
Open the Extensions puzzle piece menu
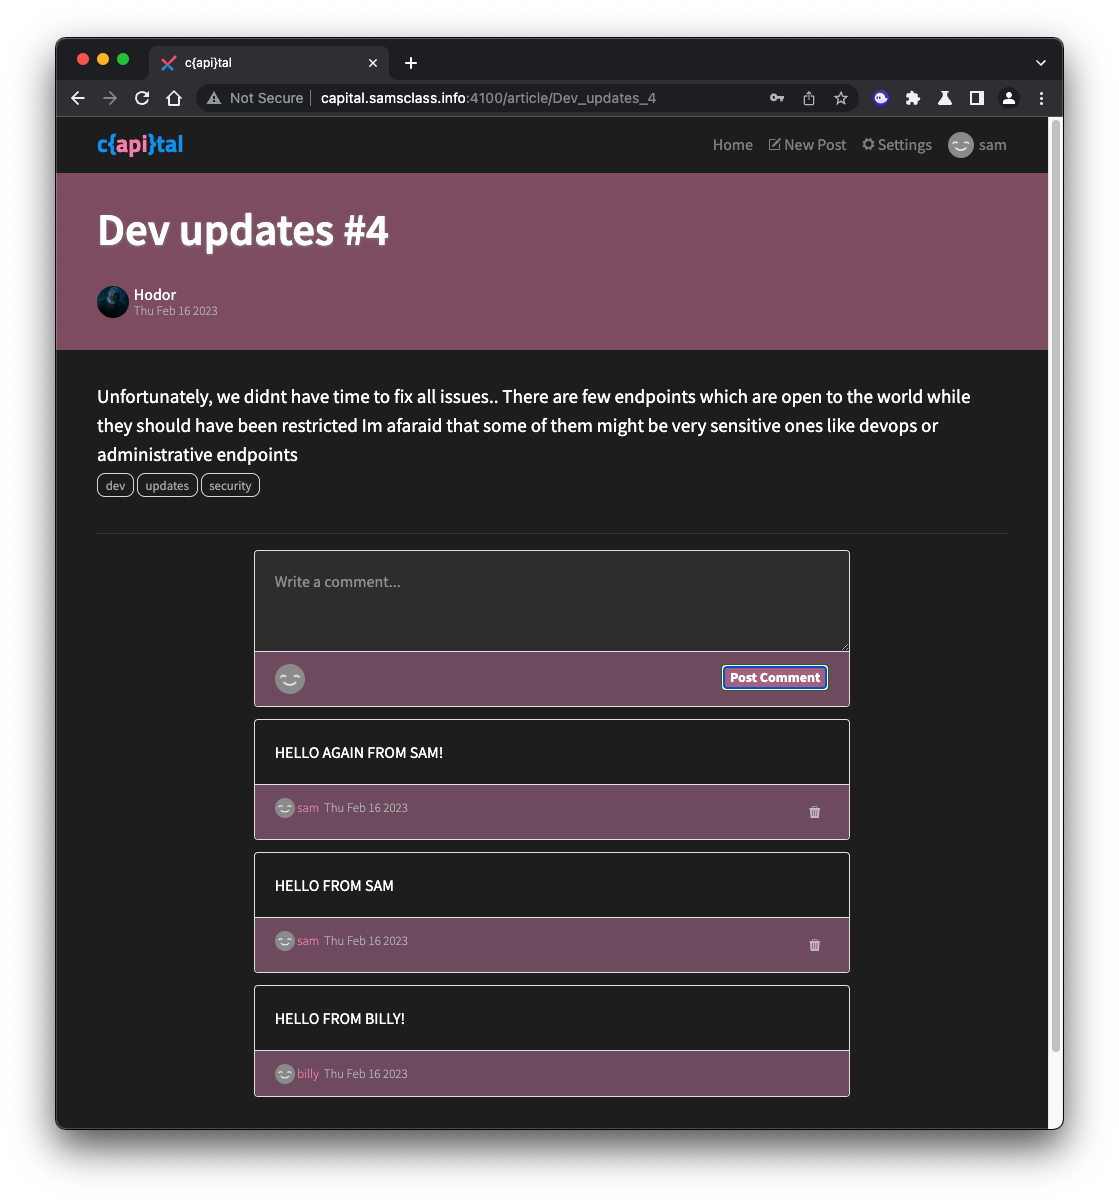coord(913,98)
